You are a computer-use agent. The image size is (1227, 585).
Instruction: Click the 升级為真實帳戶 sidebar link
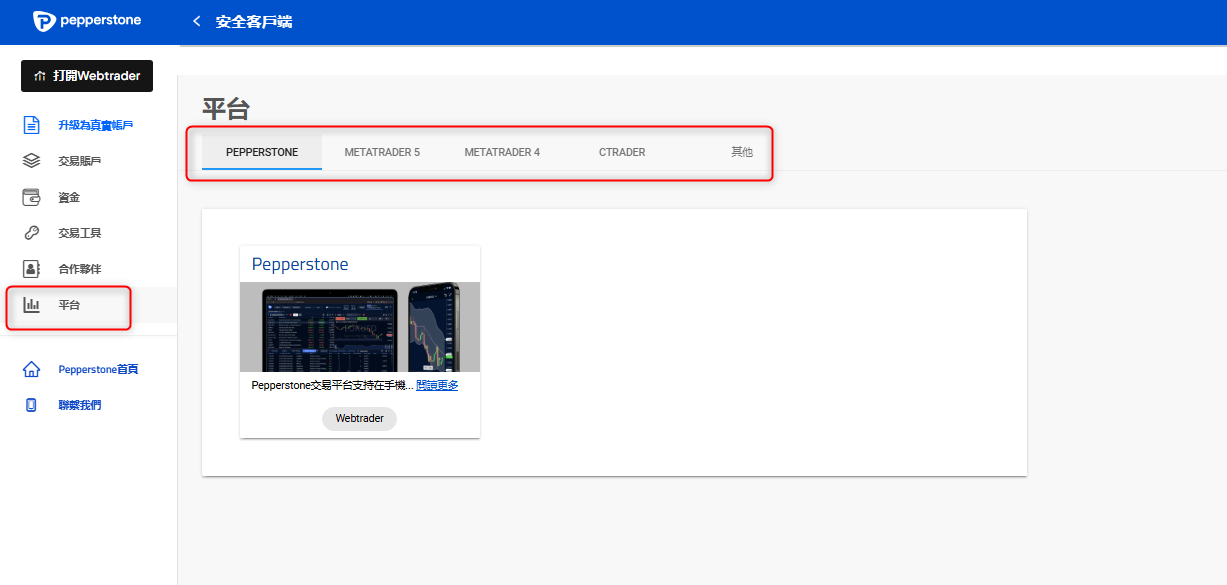[x=96, y=125]
